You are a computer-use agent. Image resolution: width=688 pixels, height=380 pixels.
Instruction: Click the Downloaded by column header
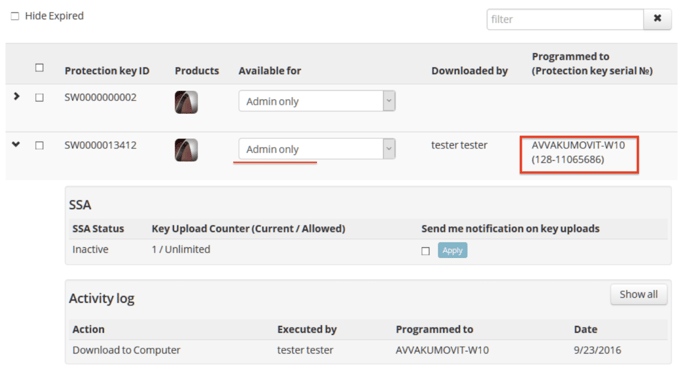tap(469, 71)
